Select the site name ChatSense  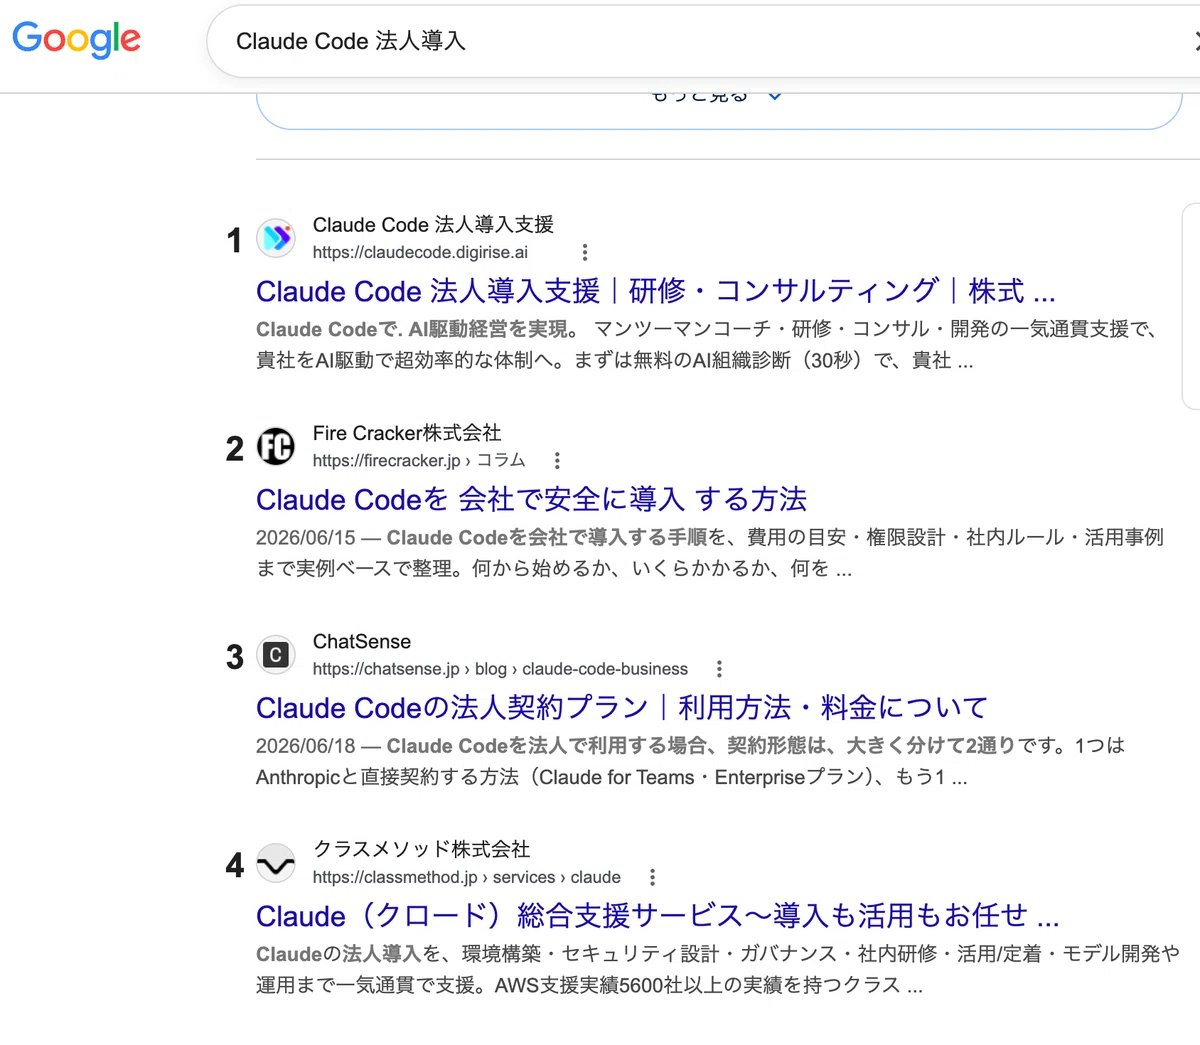point(362,641)
